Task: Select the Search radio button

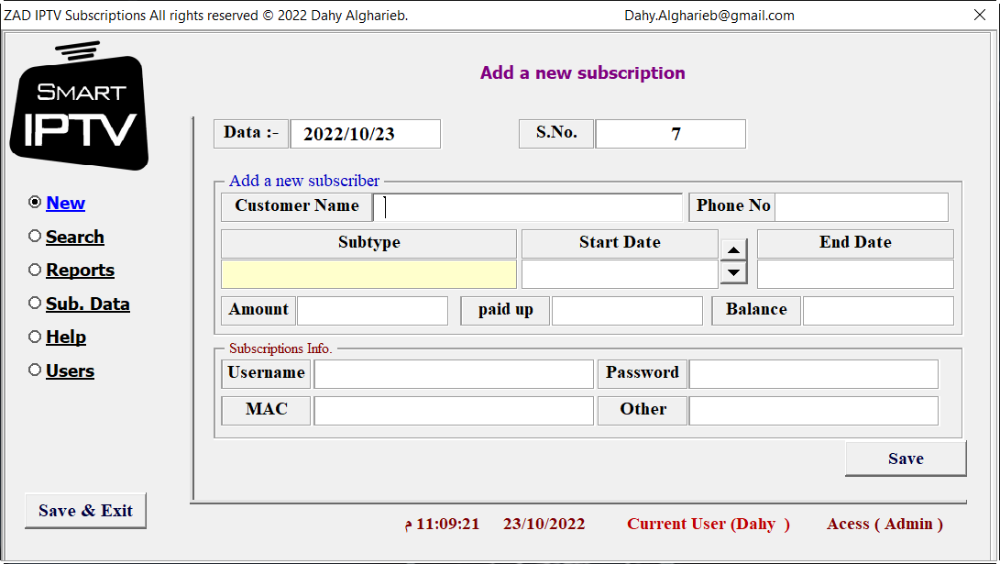Action: point(35,236)
